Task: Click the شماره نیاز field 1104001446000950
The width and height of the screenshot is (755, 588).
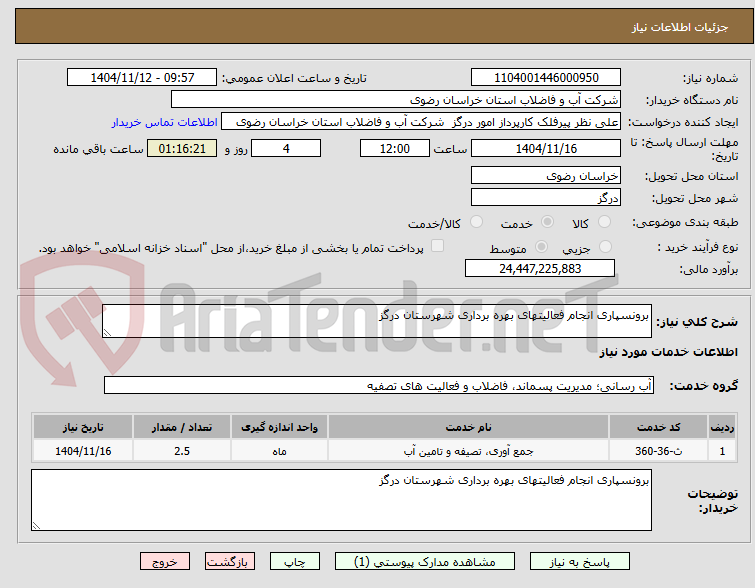Action: click(546, 78)
